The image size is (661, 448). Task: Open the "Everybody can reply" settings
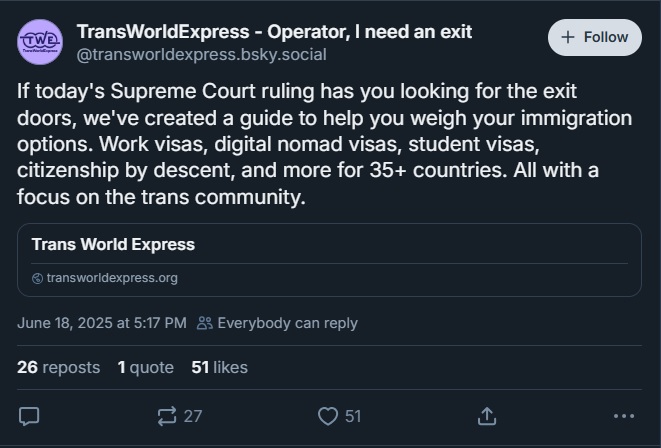click(x=287, y=323)
